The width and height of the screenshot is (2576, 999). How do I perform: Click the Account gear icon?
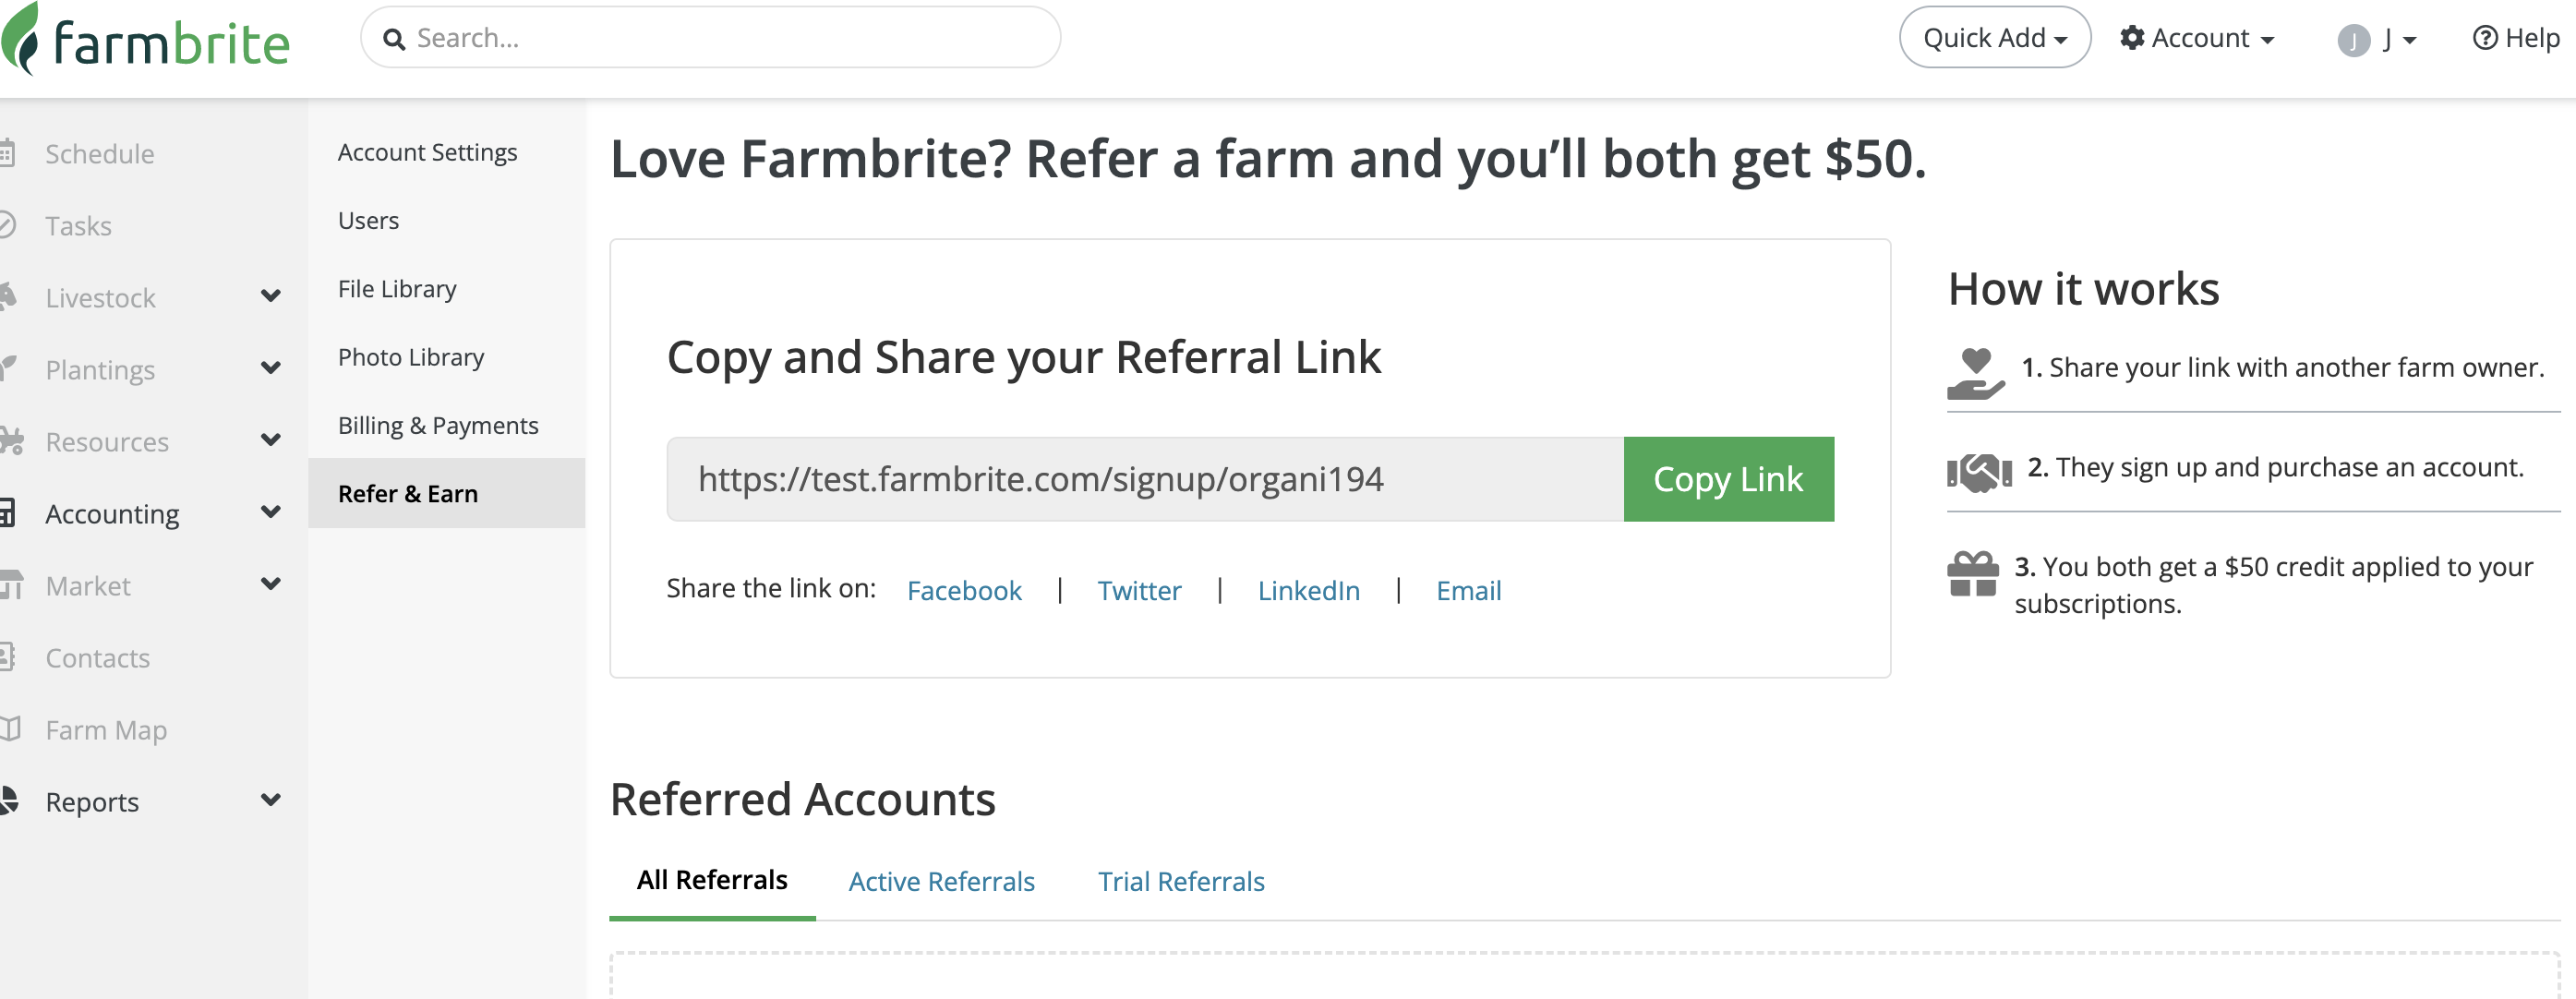click(x=2132, y=38)
